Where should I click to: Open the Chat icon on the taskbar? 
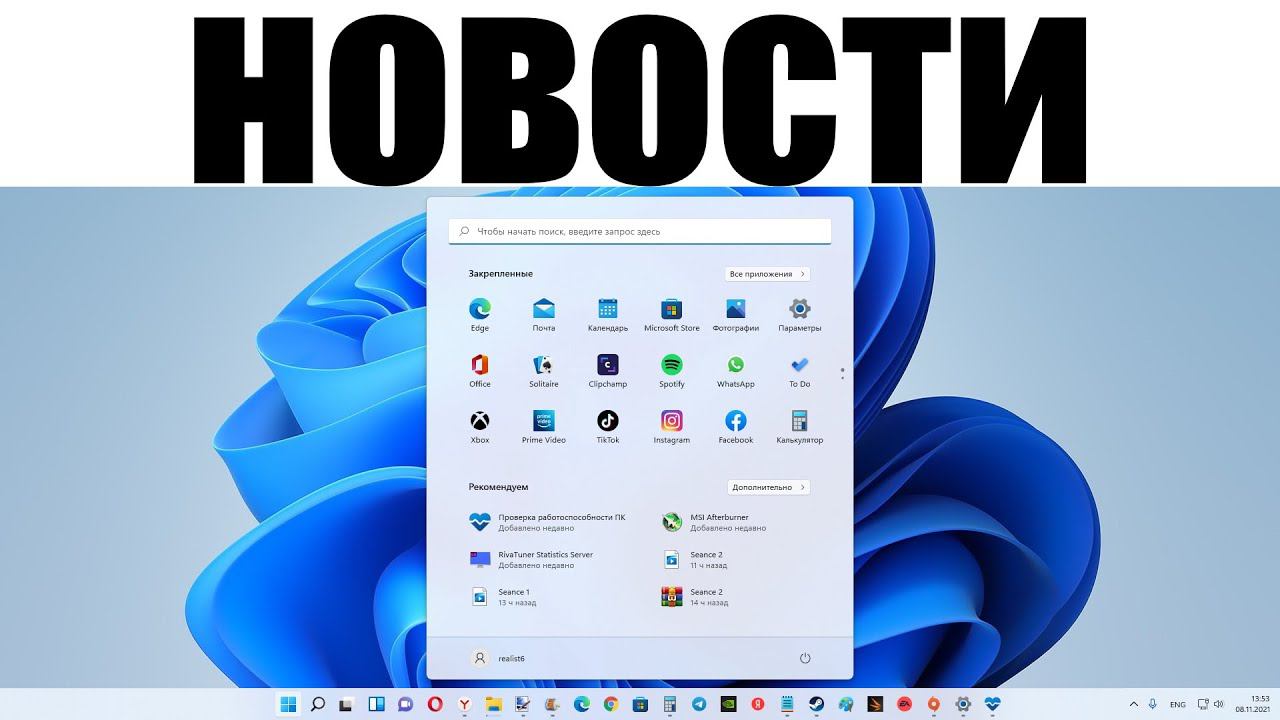(406, 704)
